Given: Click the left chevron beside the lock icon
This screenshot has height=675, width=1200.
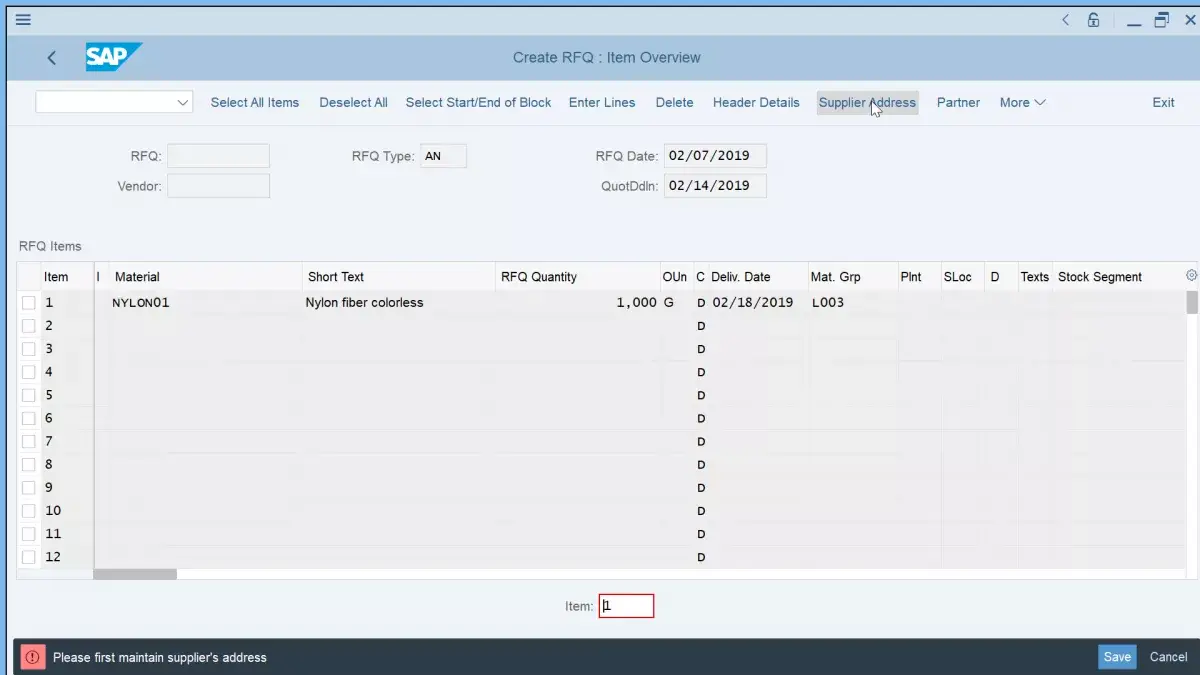Looking at the screenshot, I should pyautogui.click(x=1065, y=20).
